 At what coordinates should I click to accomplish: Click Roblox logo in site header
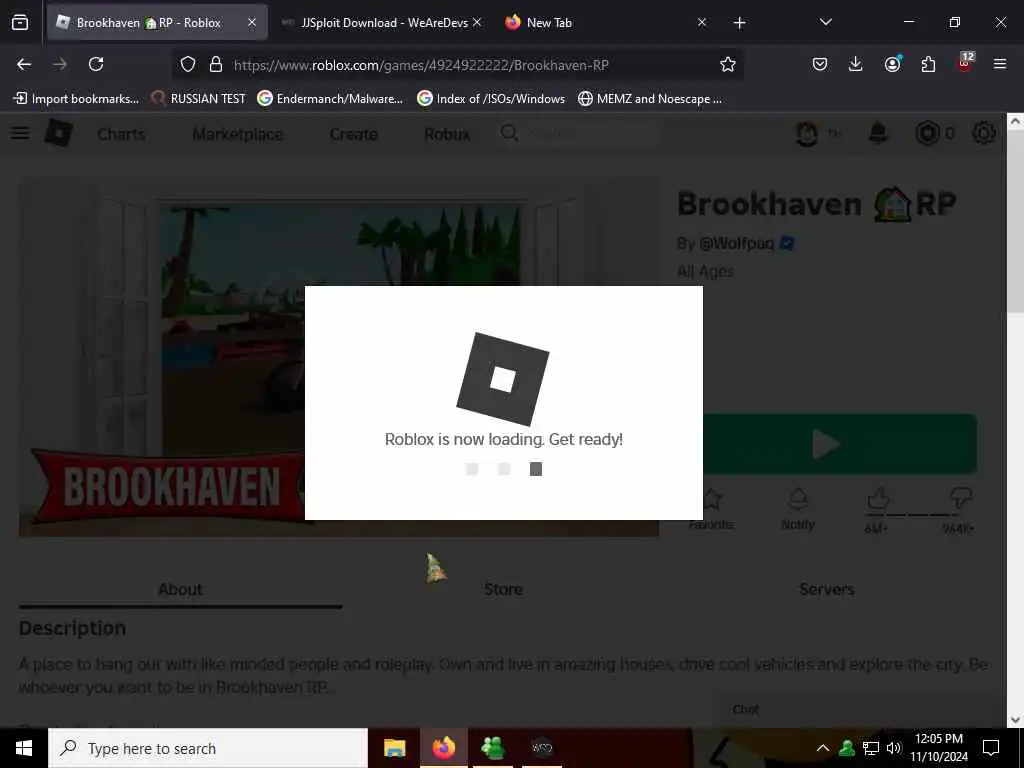point(58,133)
